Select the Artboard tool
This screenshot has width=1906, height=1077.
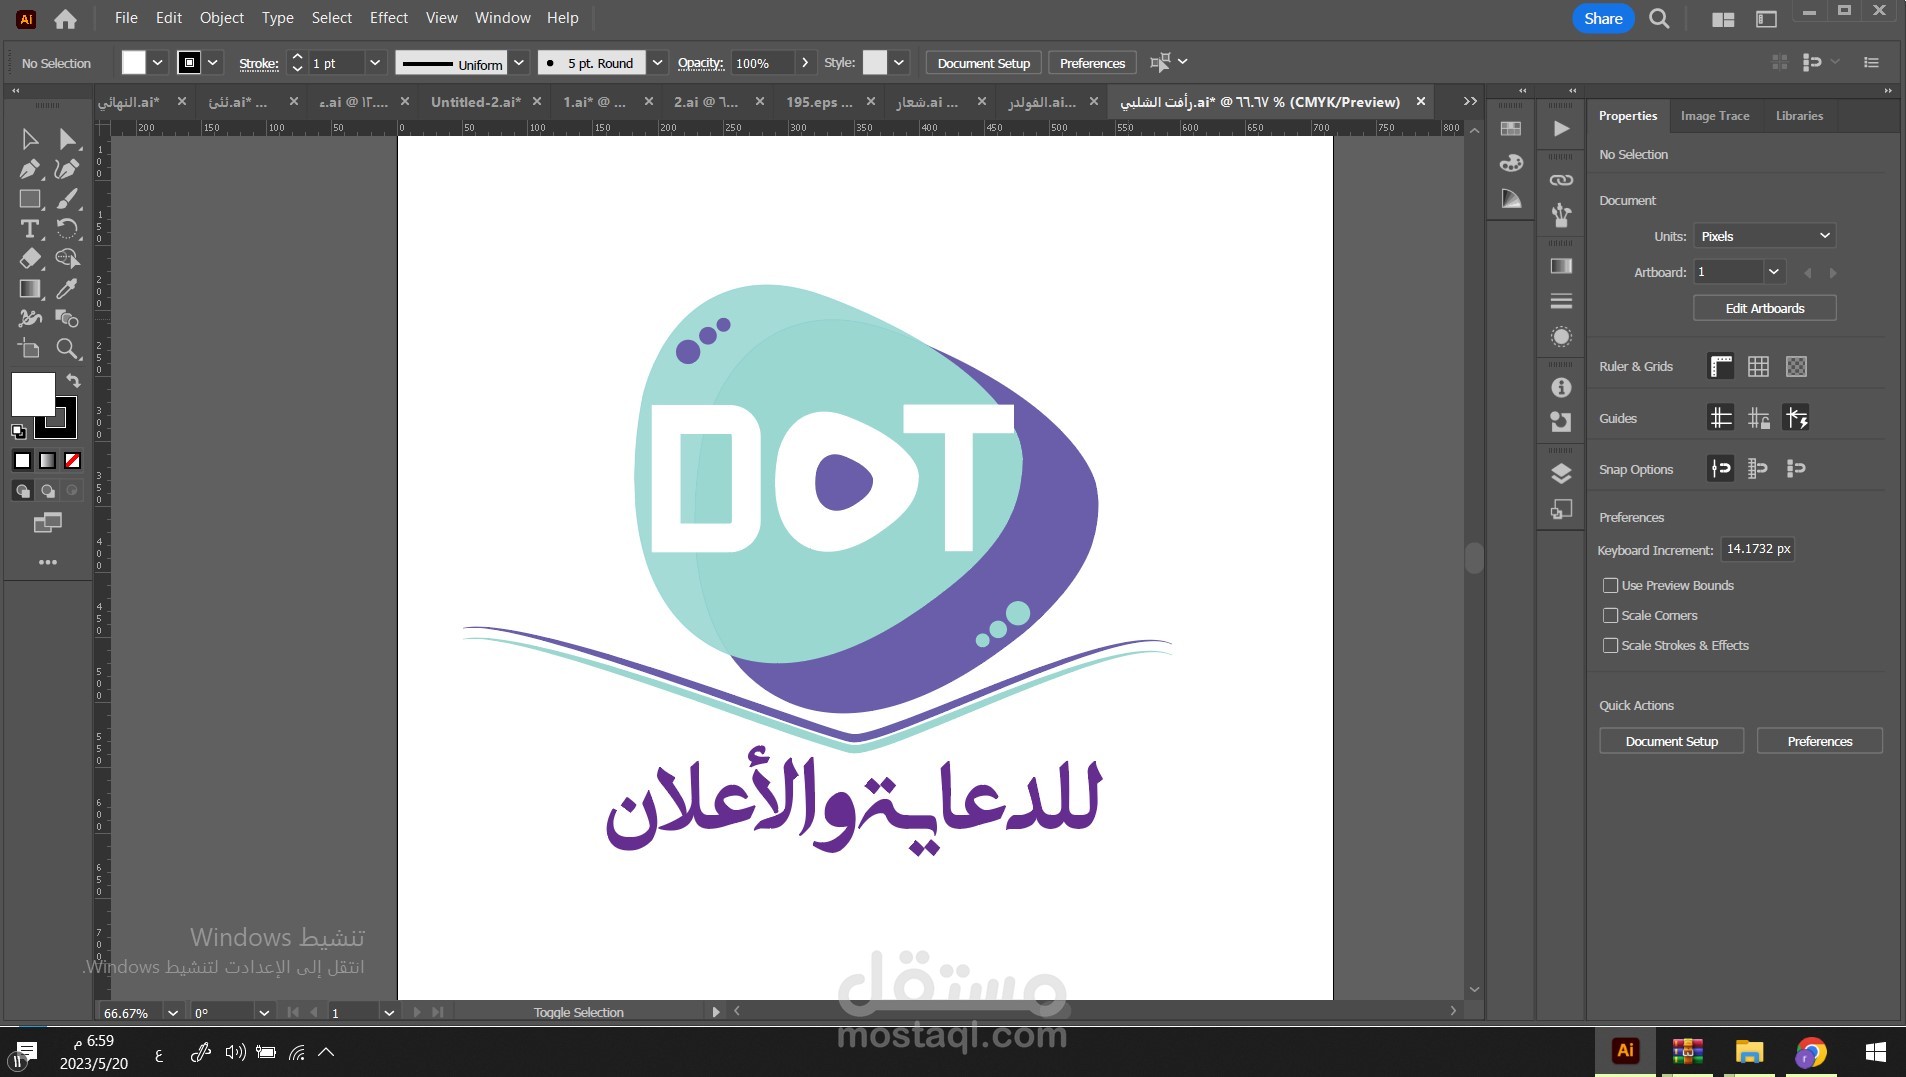coord(30,349)
